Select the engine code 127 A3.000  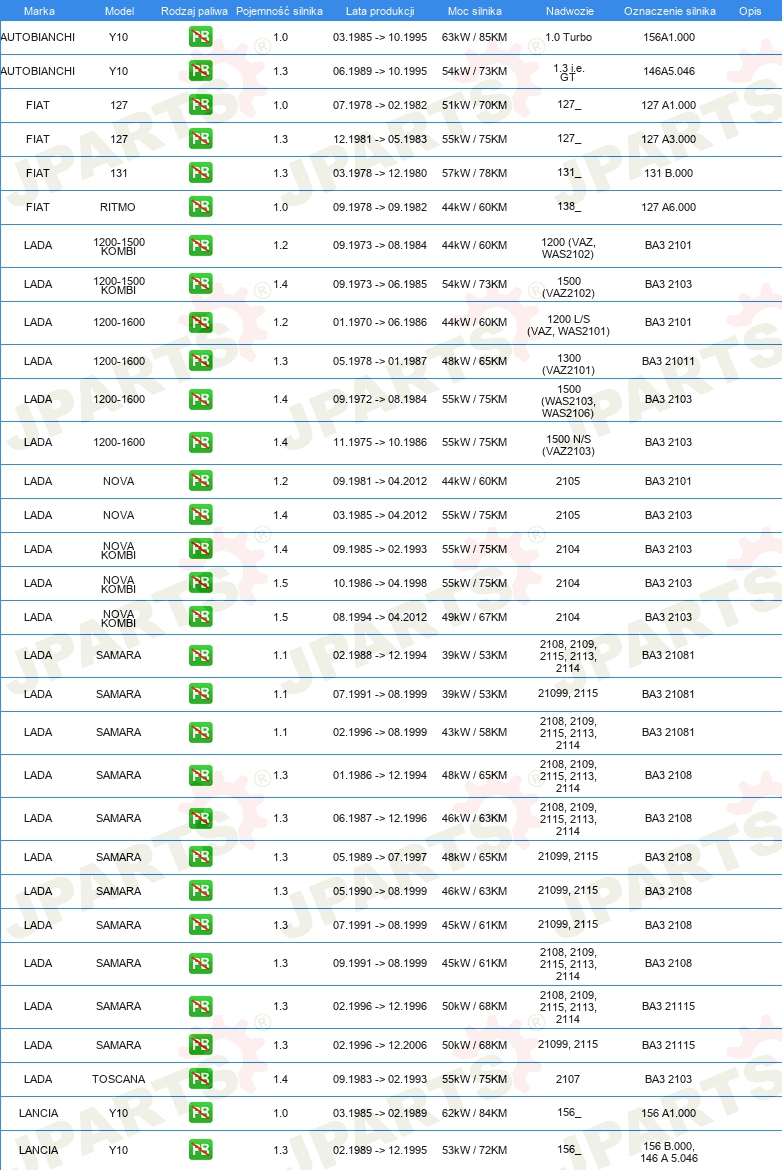coord(669,139)
